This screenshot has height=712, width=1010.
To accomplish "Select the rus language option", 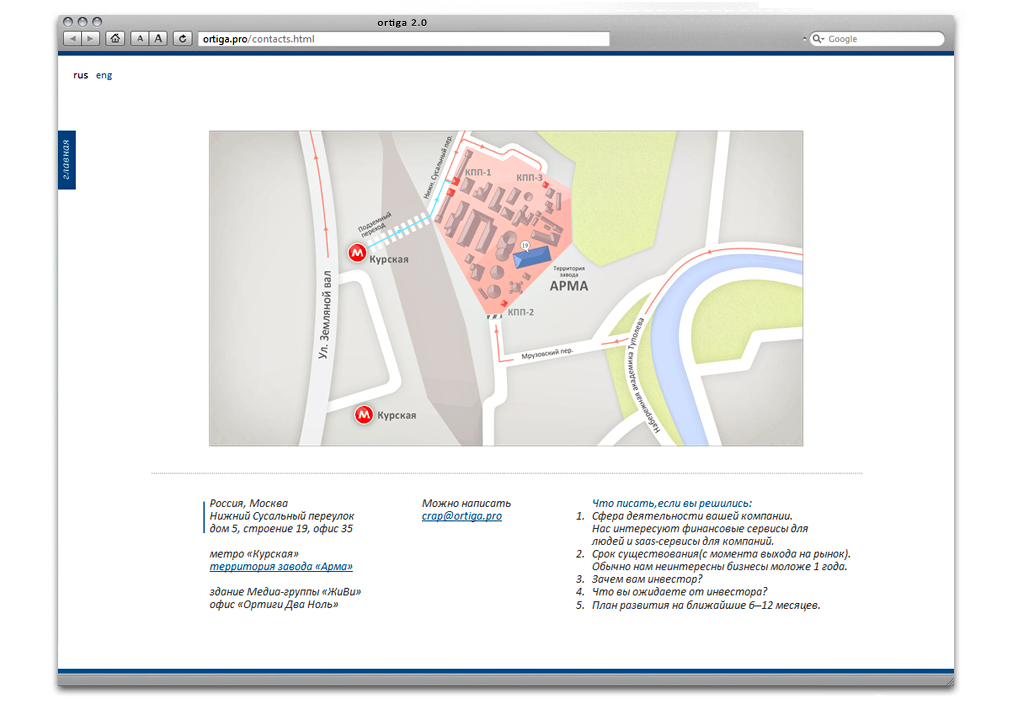I will (81, 76).
